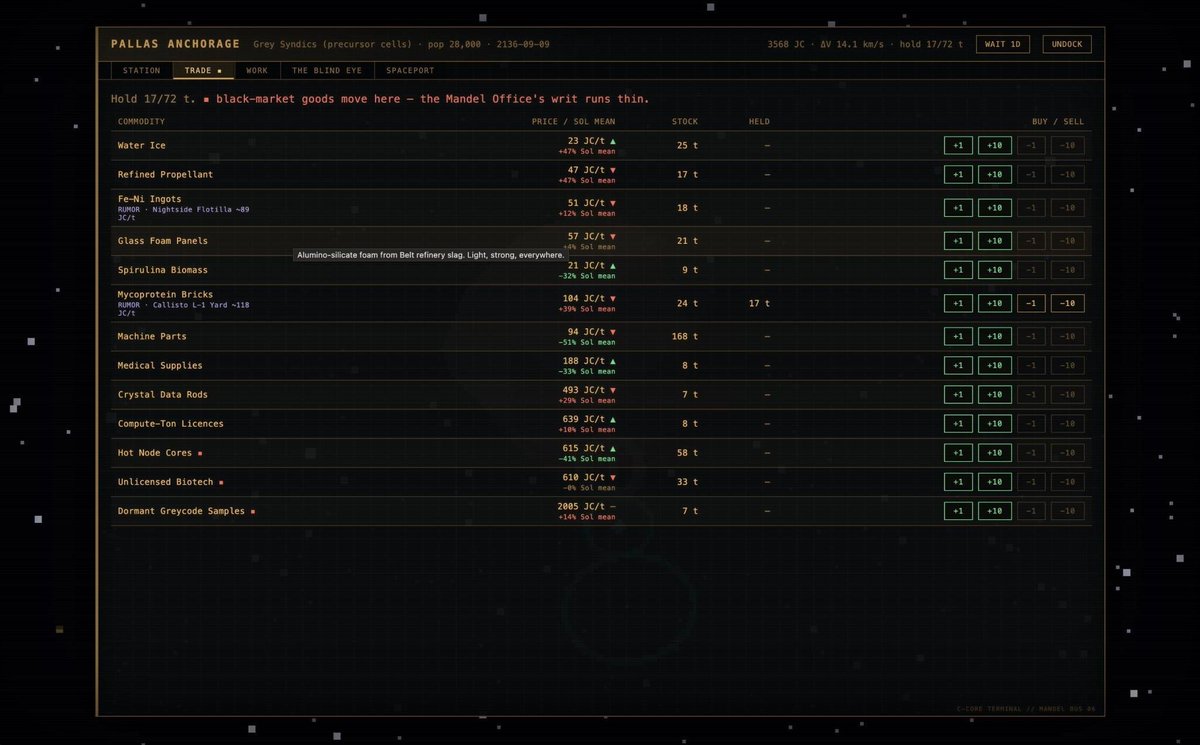Click the 168 t Machine Parts stock
The width and height of the screenshot is (1200, 745).
click(685, 336)
